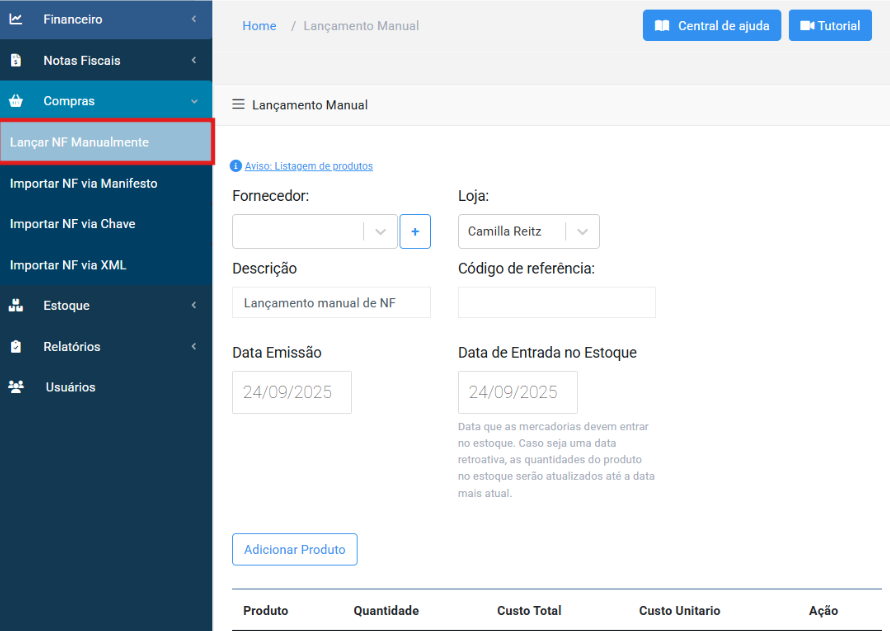Viewport: 890px width, 631px height.
Task: Select Importar NF via Manifesto
Action: pos(84,183)
